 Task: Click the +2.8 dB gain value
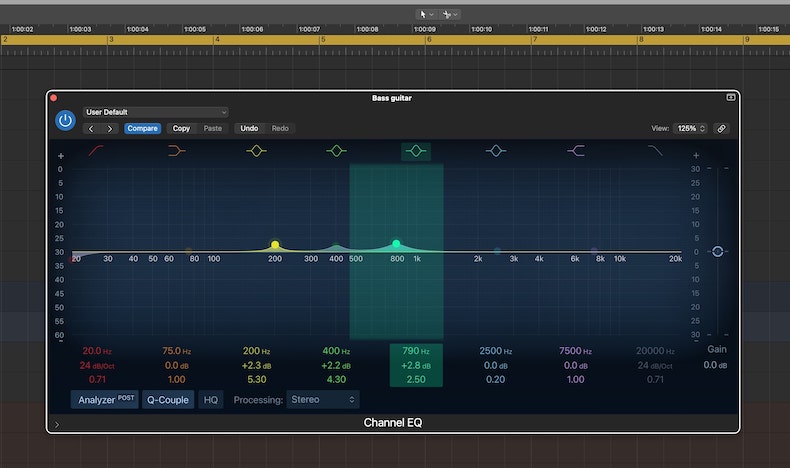click(x=416, y=365)
